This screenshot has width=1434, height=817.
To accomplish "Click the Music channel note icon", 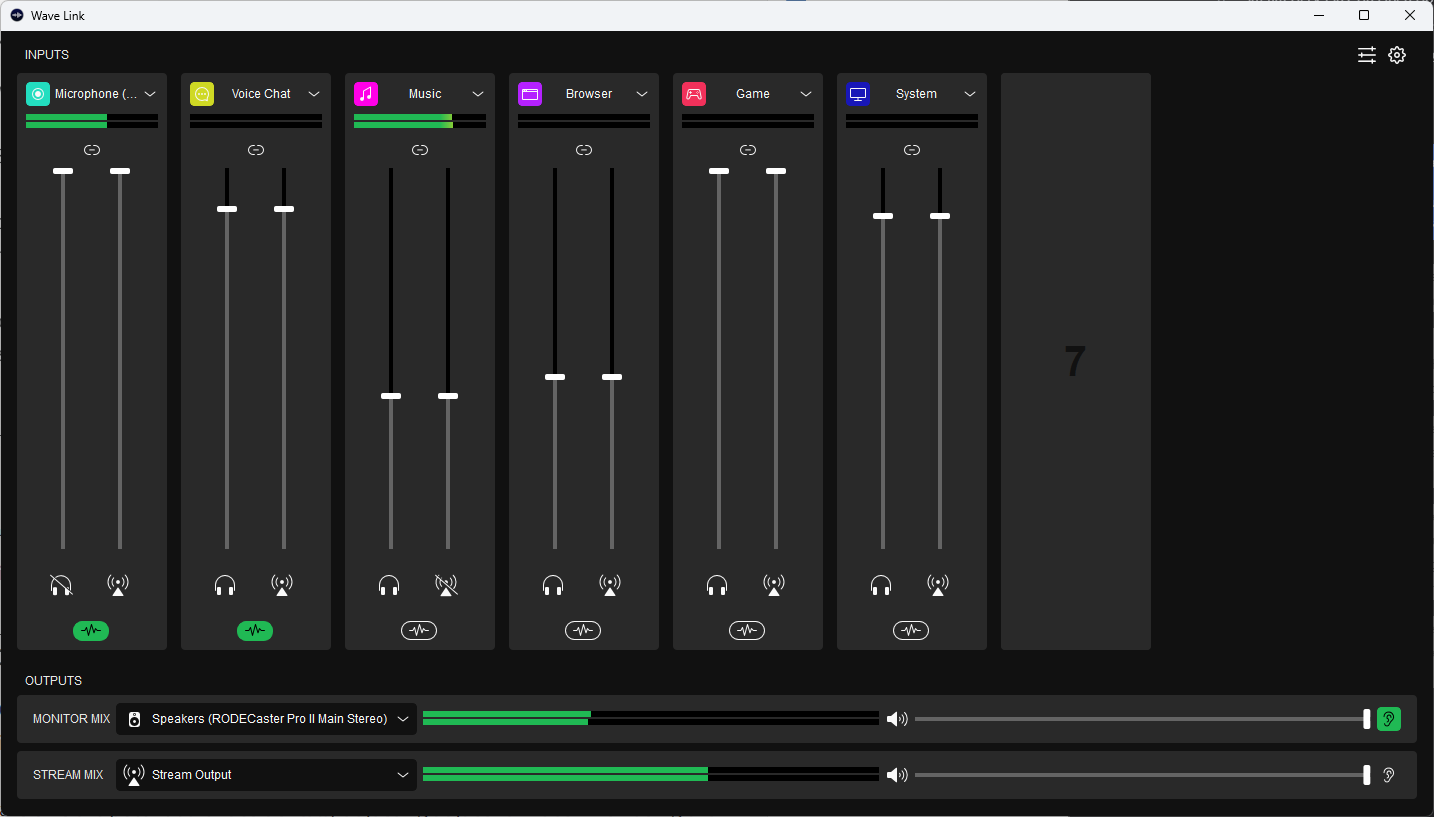I will click(x=366, y=94).
